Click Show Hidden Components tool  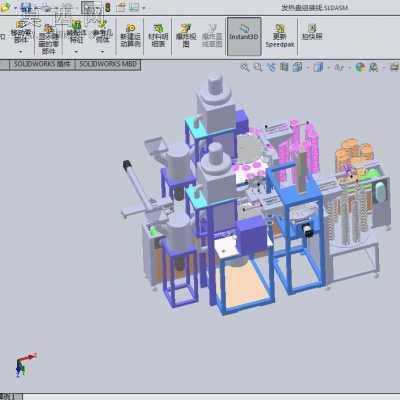coord(49,39)
